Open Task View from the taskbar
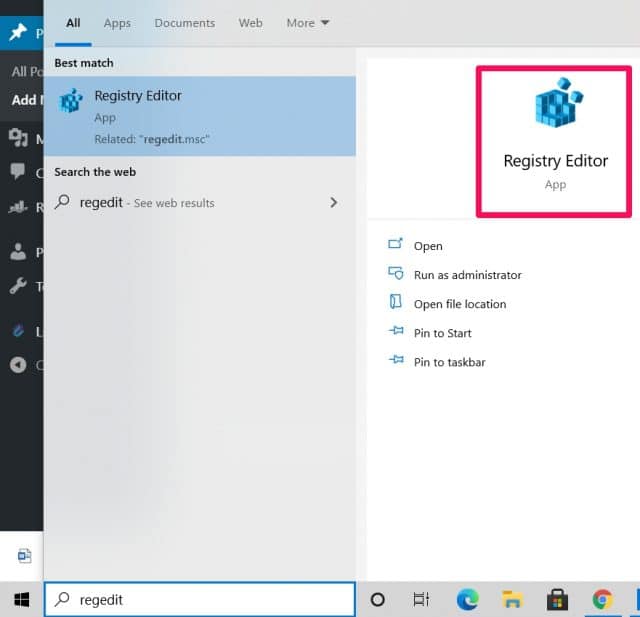 click(x=422, y=599)
